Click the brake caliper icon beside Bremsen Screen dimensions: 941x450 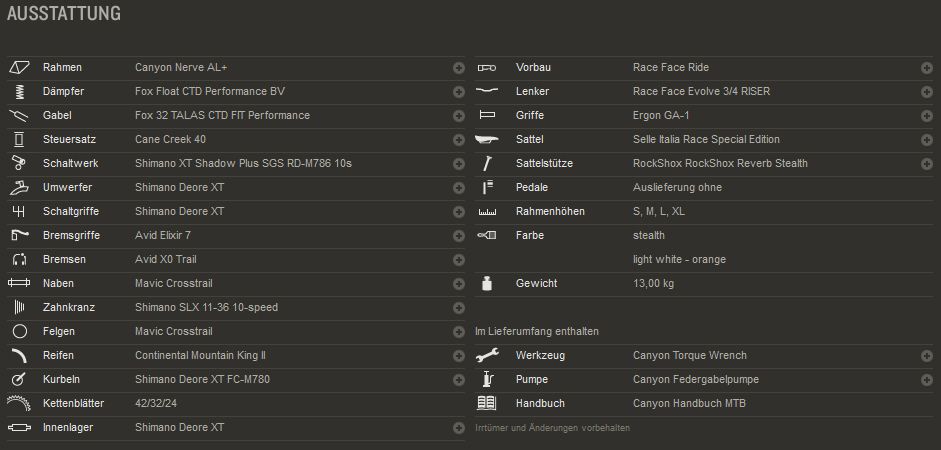click(x=19, y=259)
